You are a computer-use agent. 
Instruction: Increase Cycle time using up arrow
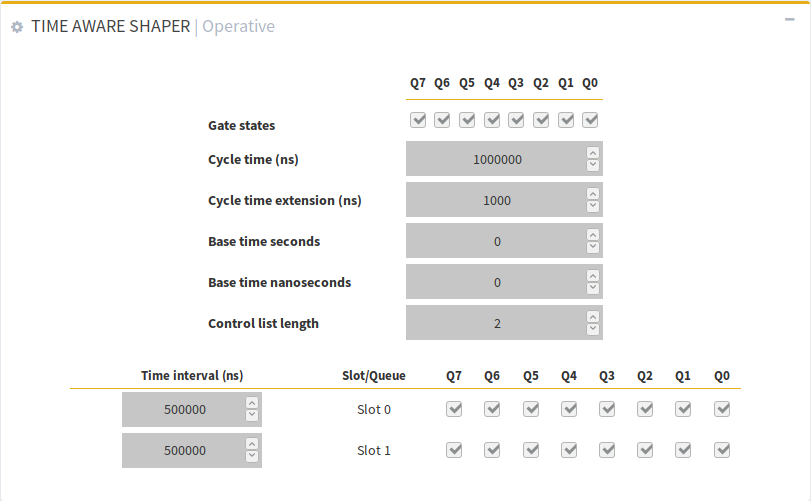tap(593, 153)
